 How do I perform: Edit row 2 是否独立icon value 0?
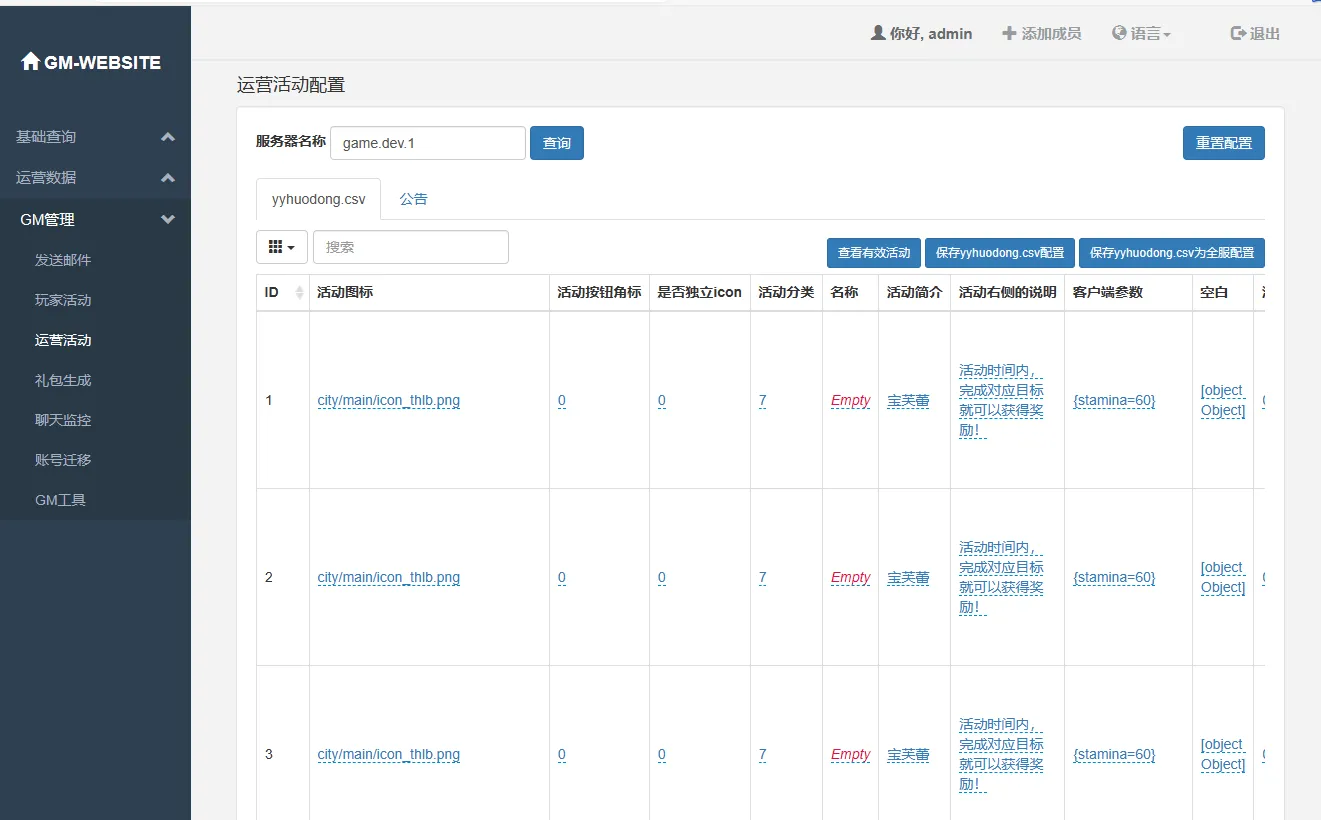coord(662,577)
